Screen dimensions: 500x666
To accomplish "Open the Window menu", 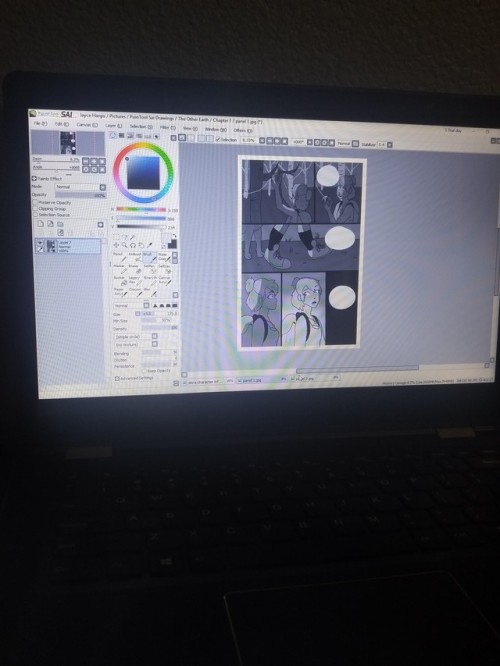I will point(216,129).
